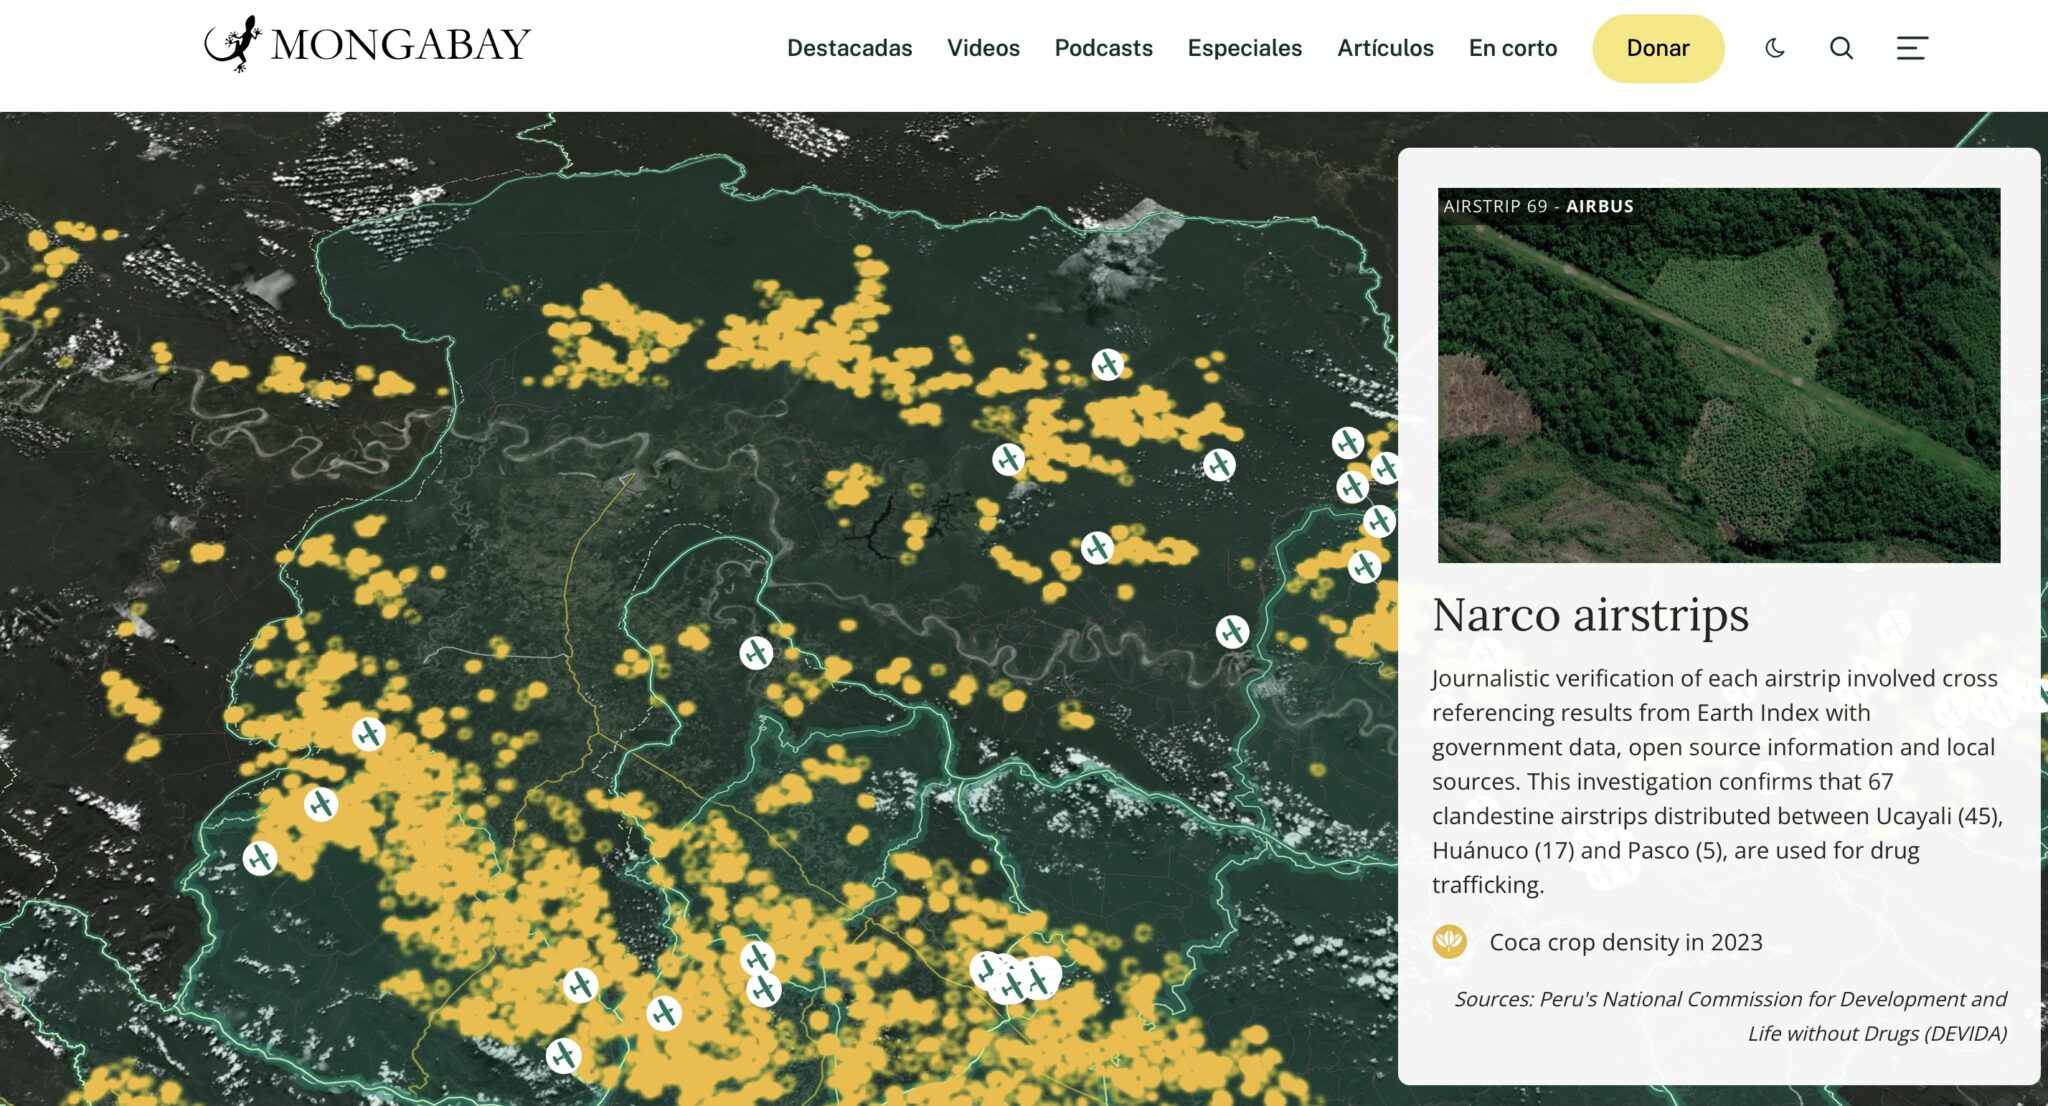
Task: Toggle dark mode with the moon icon
Action: click(1775, 48)
